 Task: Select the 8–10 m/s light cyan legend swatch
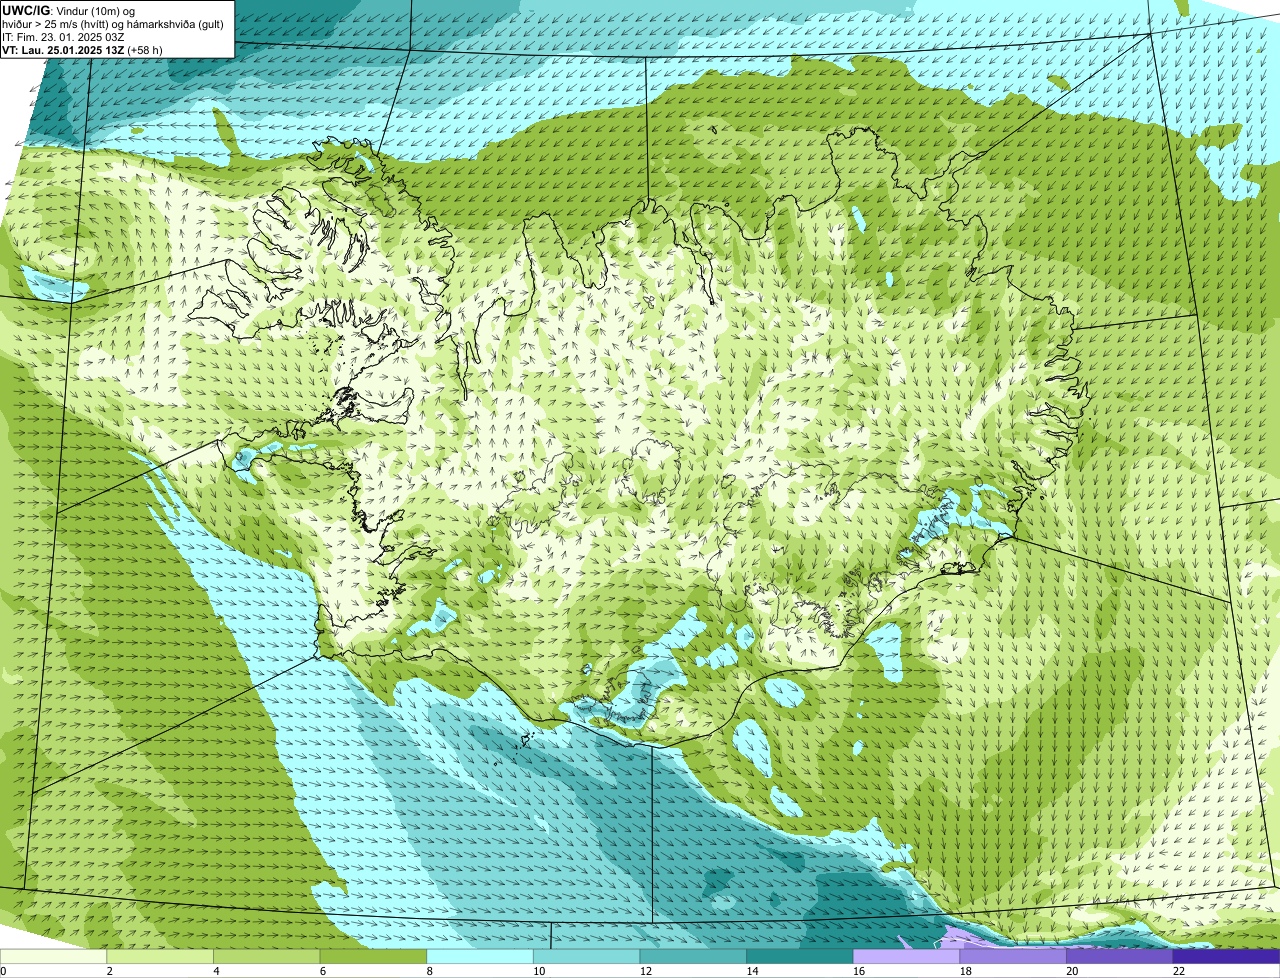(480, 956)
